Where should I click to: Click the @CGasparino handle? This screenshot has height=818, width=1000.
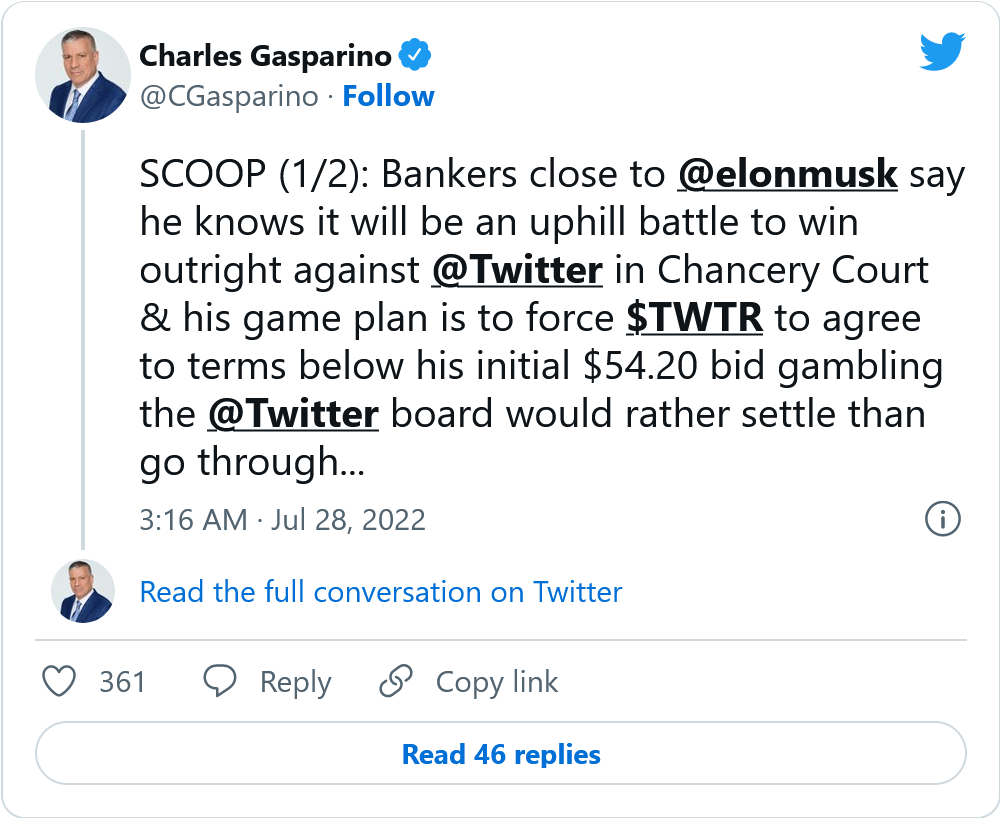coord(229,97)
